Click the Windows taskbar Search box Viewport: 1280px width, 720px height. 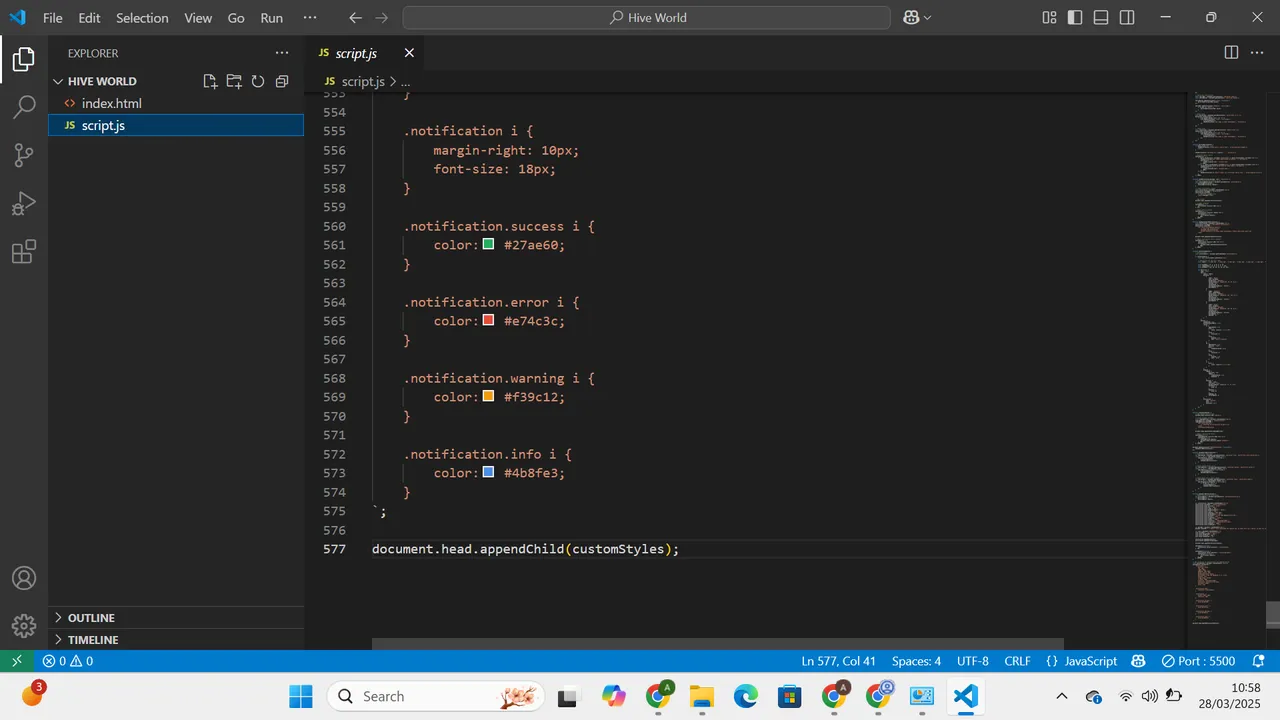[436, 696]
